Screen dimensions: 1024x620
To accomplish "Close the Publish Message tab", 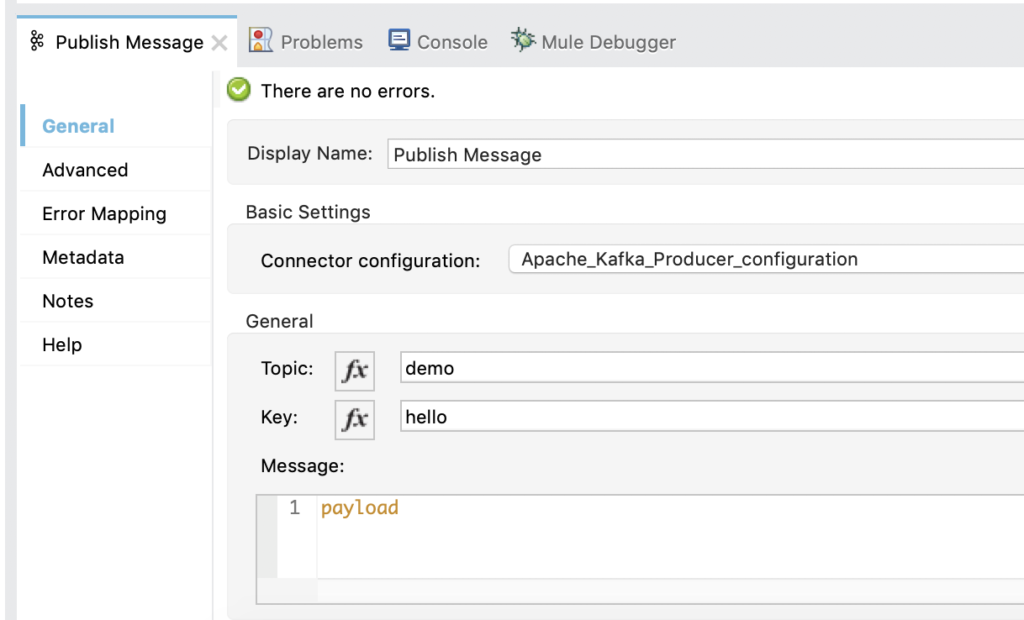I will click(217, 43).
